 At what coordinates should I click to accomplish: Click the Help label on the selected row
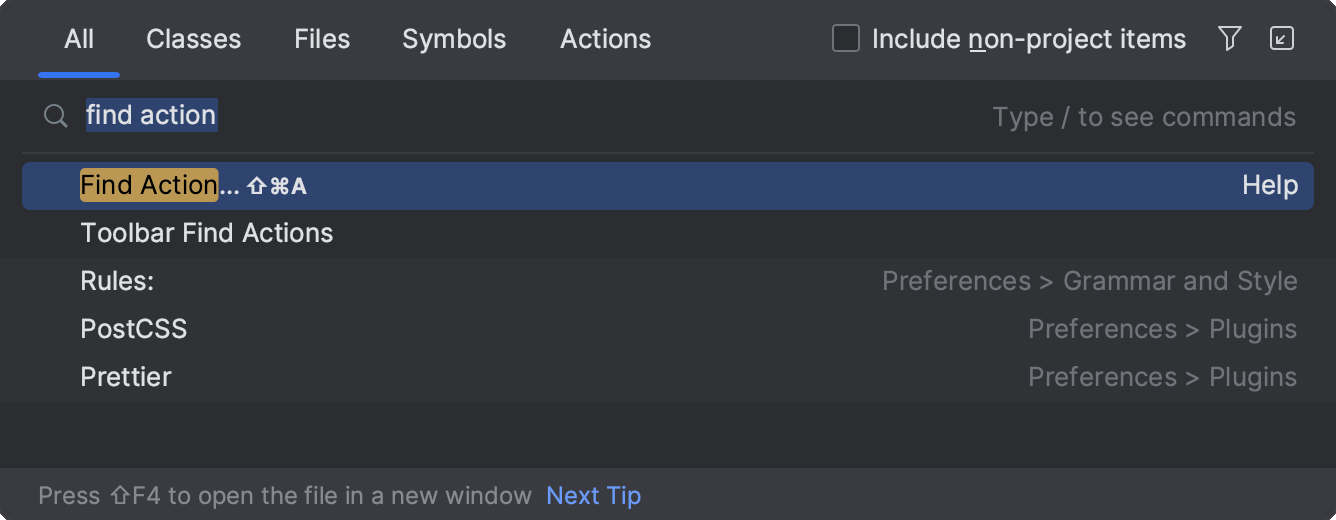[x=1270, y=185]
